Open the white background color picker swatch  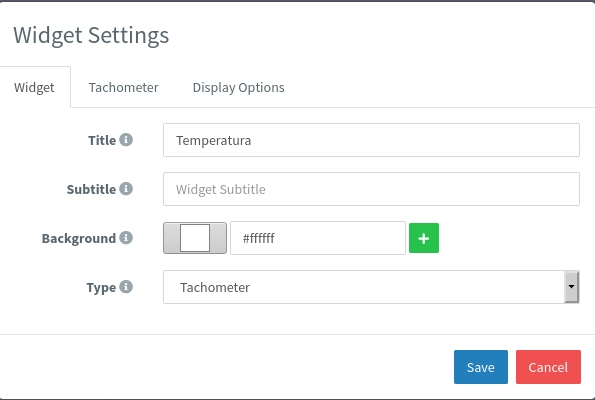pos(195,238)
